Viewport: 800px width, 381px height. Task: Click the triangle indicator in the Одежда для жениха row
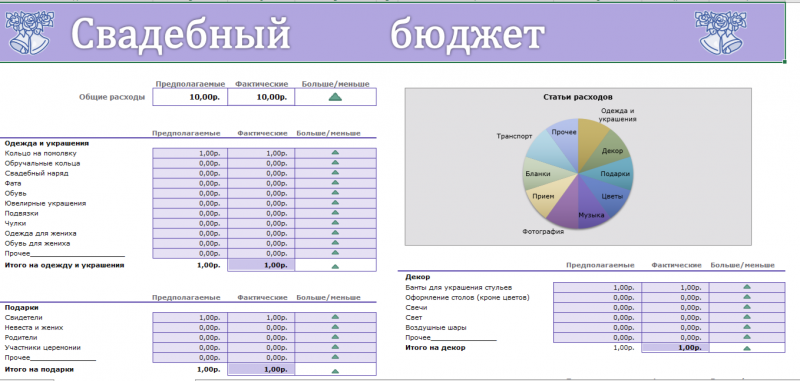(x=335, y=233)
